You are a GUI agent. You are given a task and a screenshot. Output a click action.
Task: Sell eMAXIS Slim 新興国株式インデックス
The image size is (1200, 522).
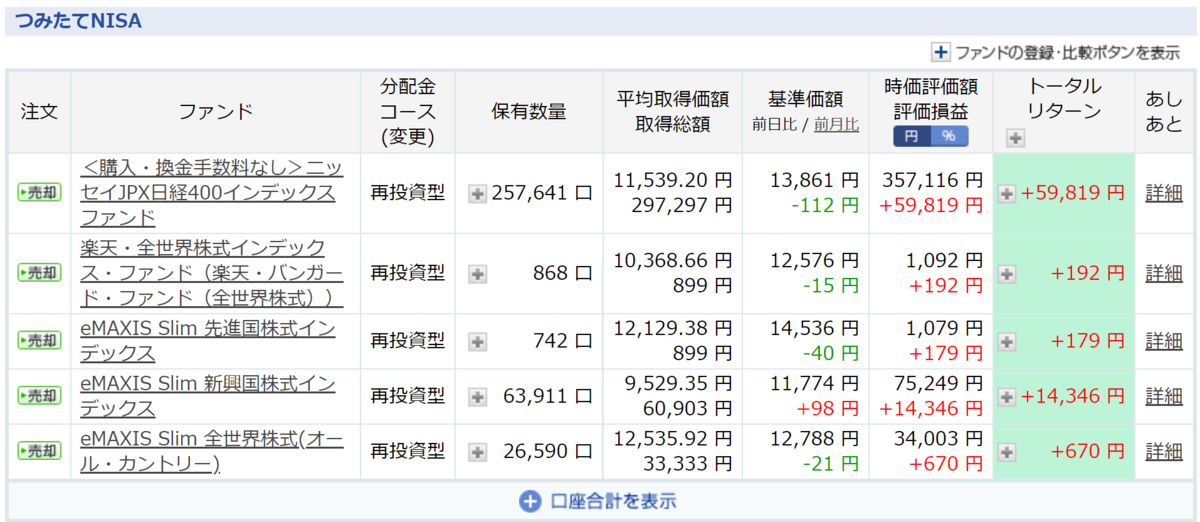(39, 396)
